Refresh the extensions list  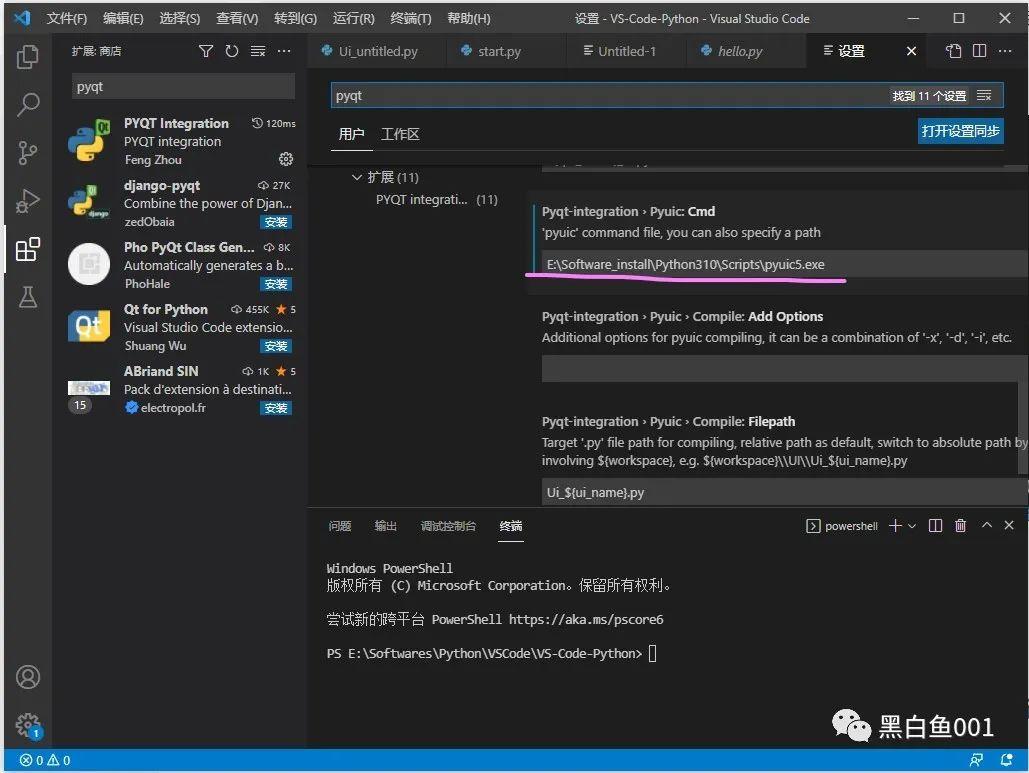point(232,51)
